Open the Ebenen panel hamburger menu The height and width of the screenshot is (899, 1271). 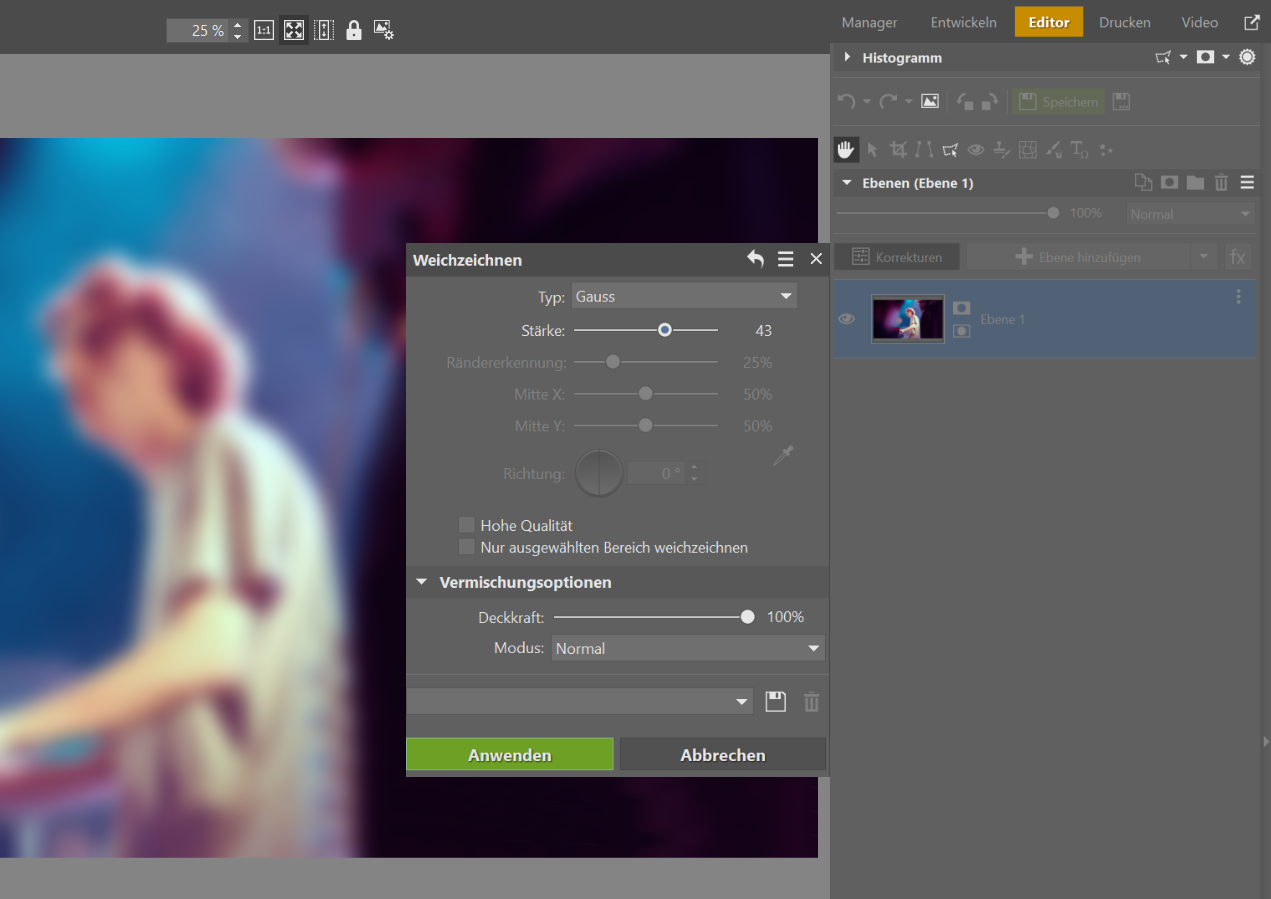pos(1246,183)
